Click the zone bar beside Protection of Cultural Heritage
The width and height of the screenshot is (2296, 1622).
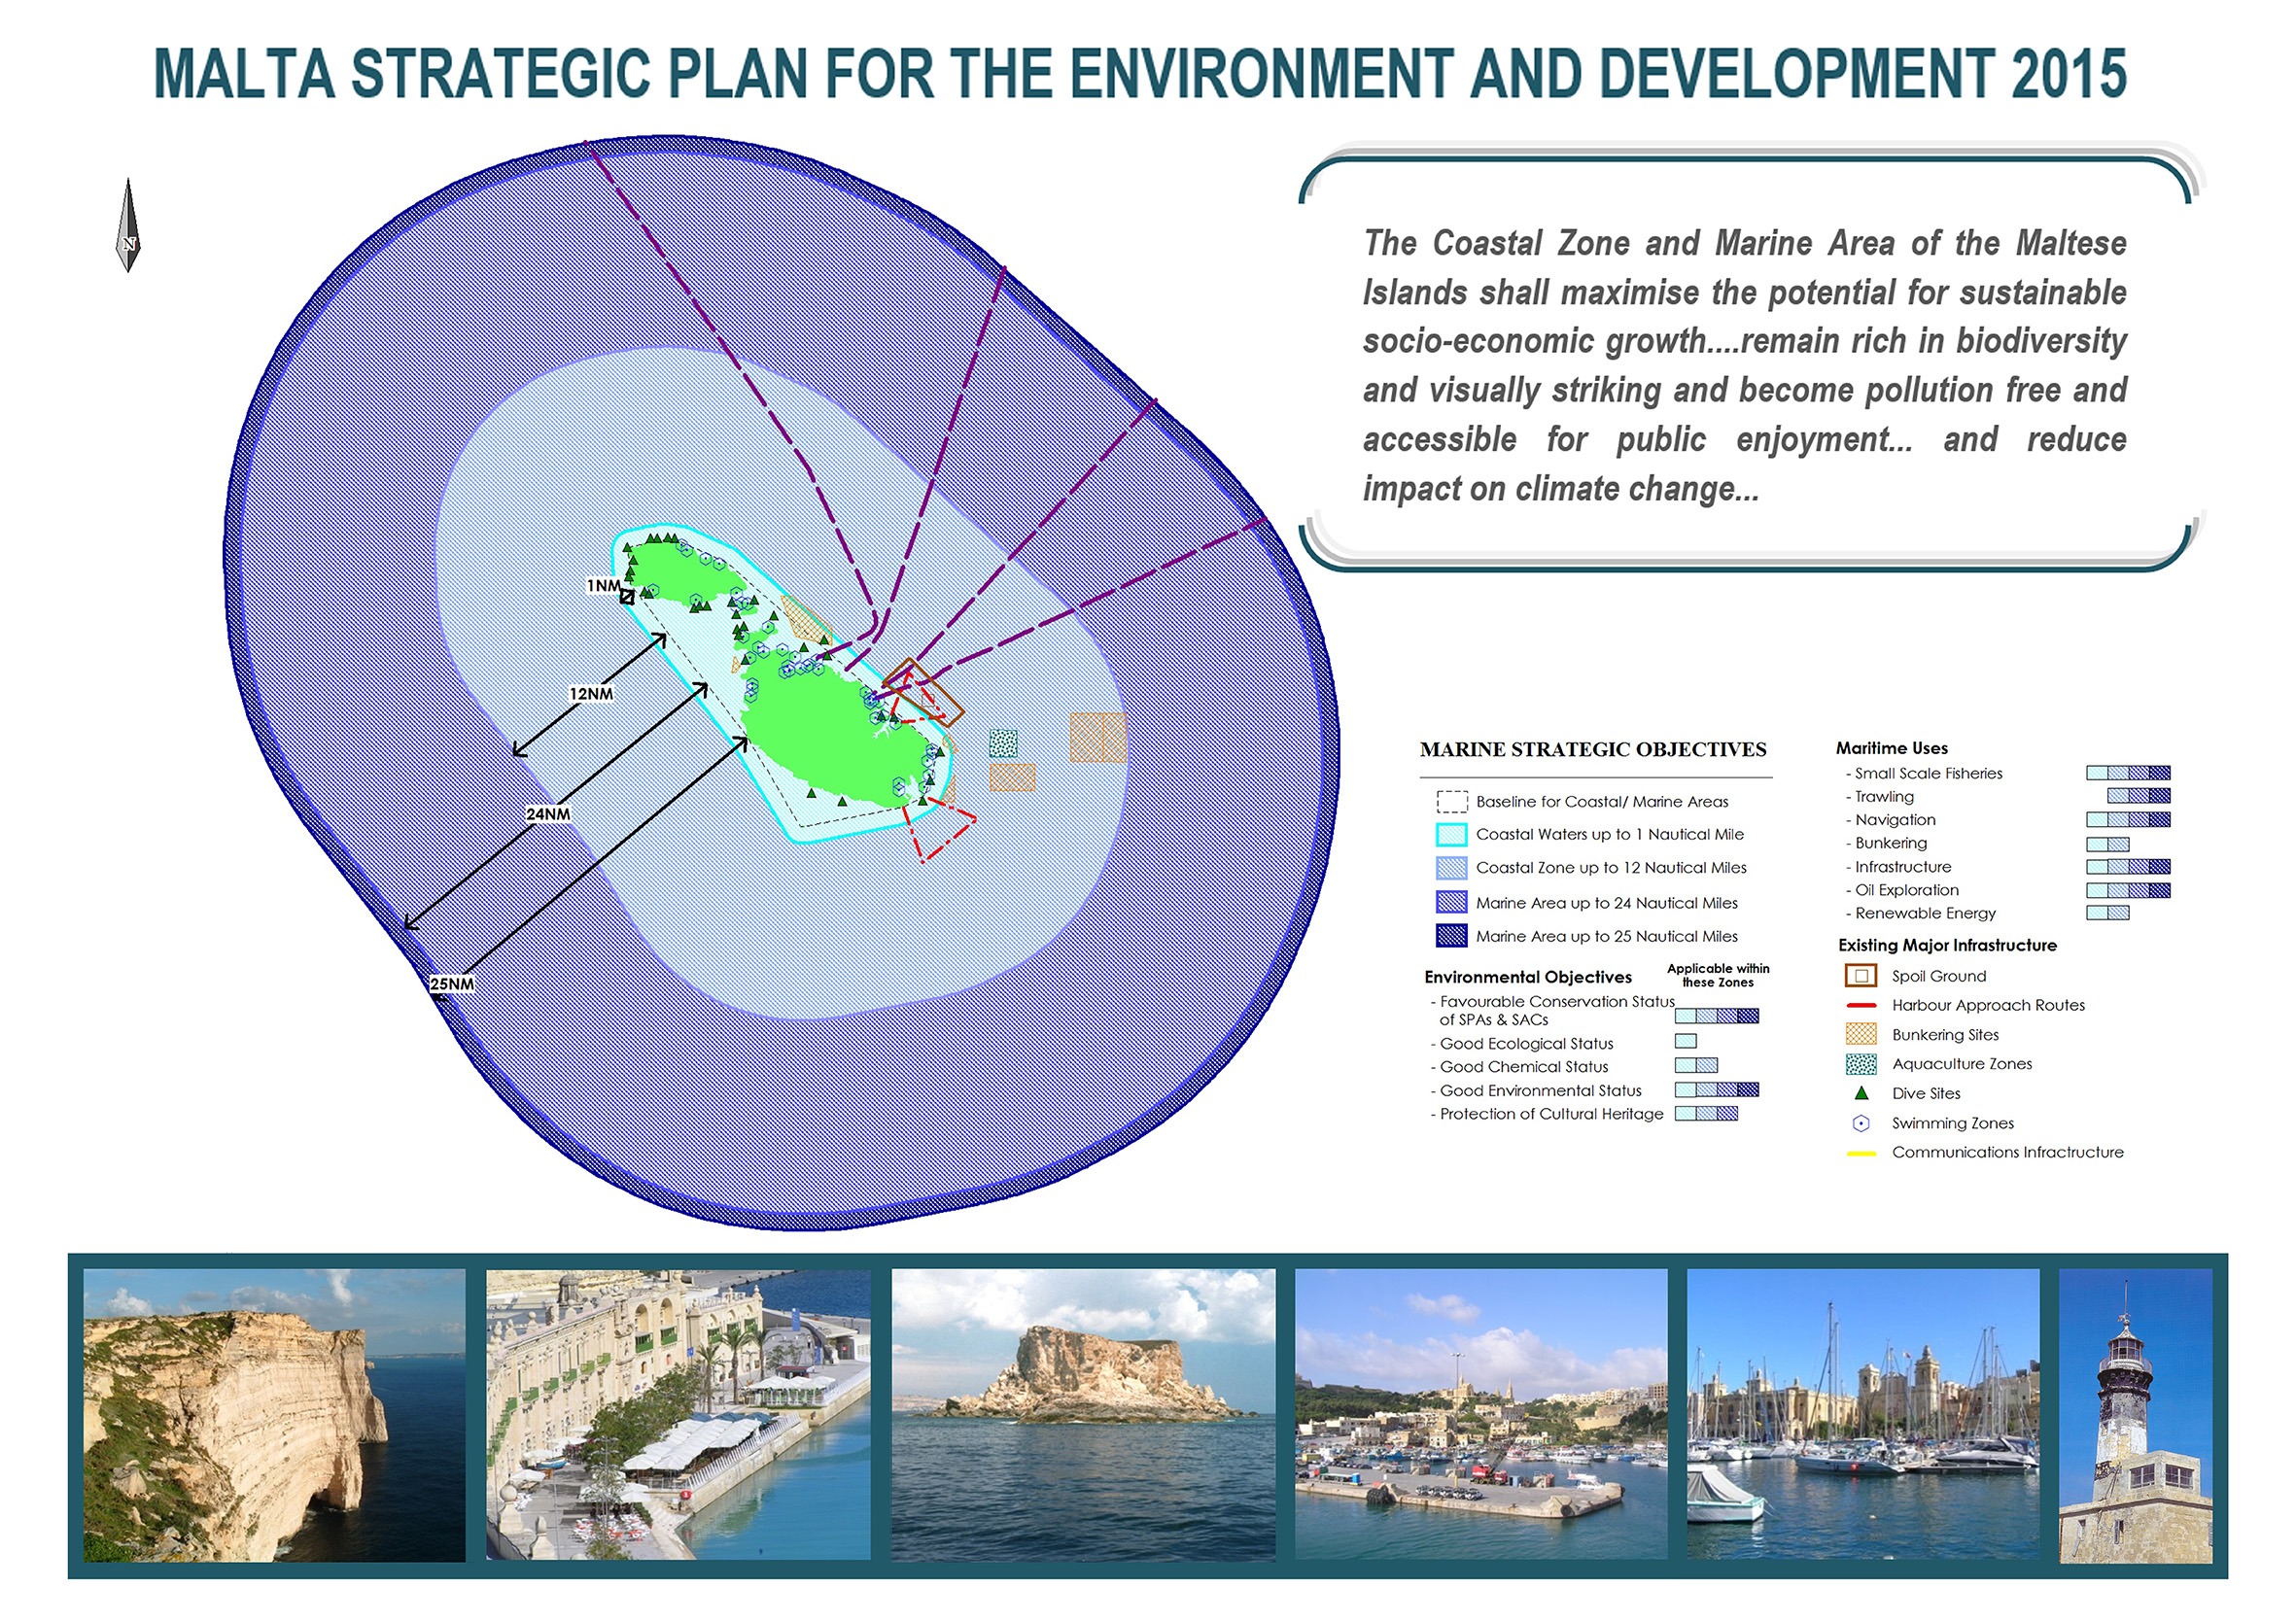tap(1706, 1114)
